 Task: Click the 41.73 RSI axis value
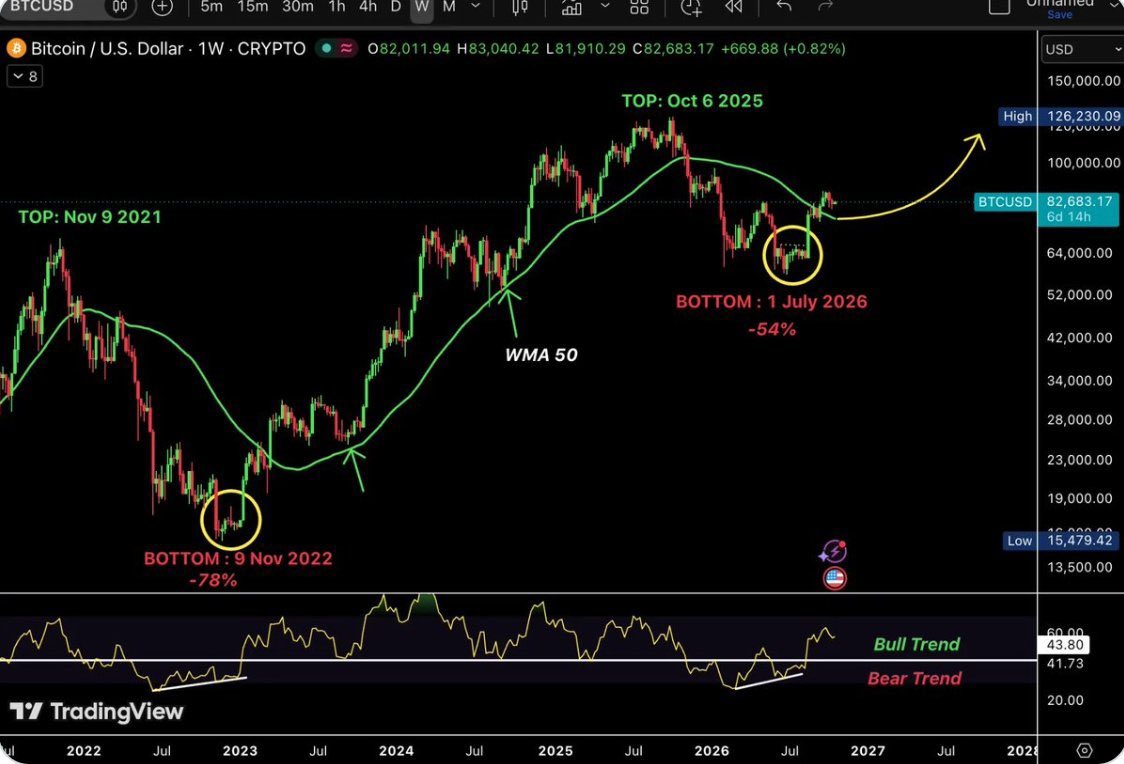1065,664
